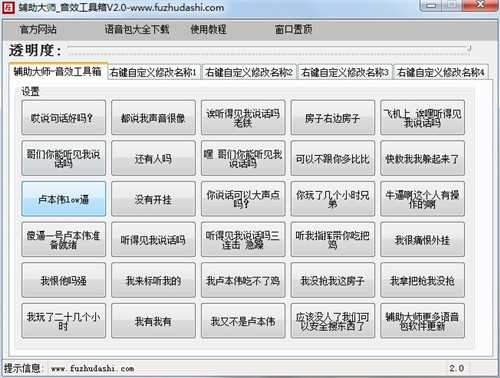
Task: Click 辅助大师更多语音包软件更新 button
Action: point(422,321)
